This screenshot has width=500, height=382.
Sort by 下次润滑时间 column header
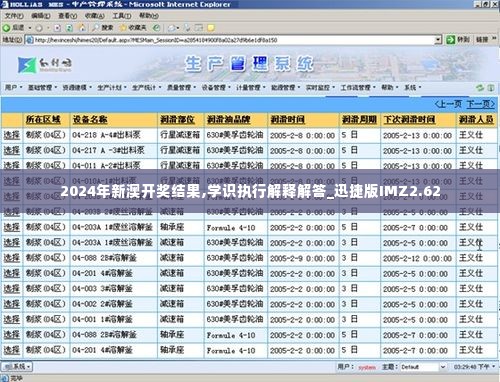point(409,120)
